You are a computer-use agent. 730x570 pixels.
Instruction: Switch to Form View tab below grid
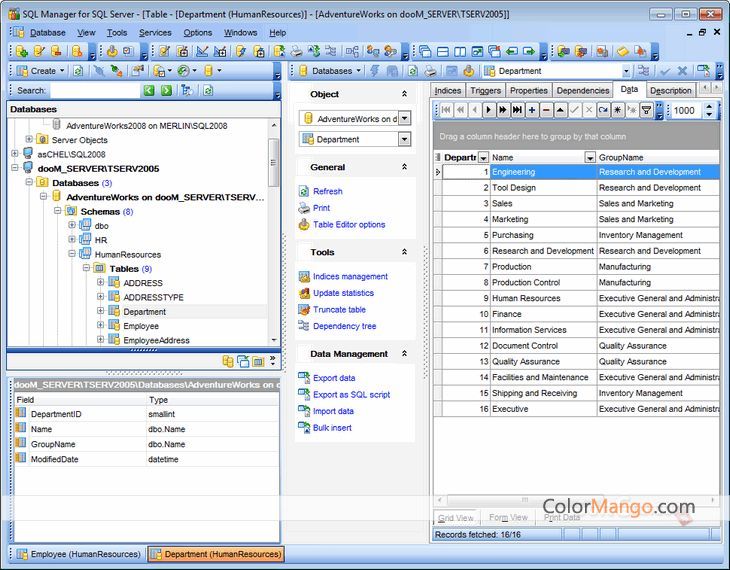tap(508, 517)
